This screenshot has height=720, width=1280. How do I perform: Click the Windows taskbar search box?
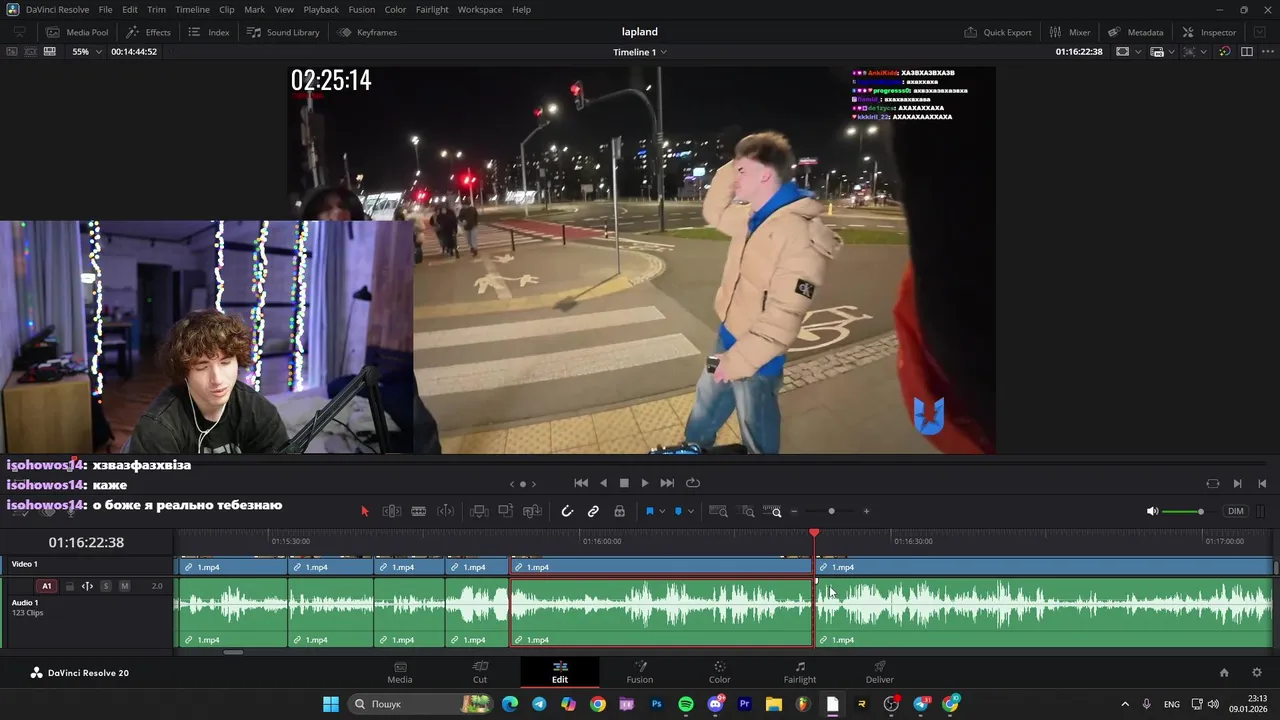420,704
